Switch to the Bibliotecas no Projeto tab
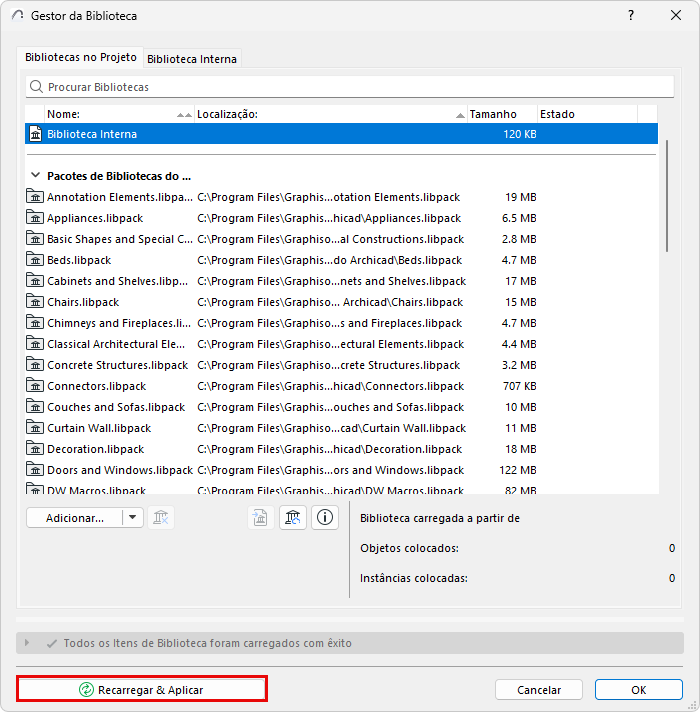 coord(80,57)
